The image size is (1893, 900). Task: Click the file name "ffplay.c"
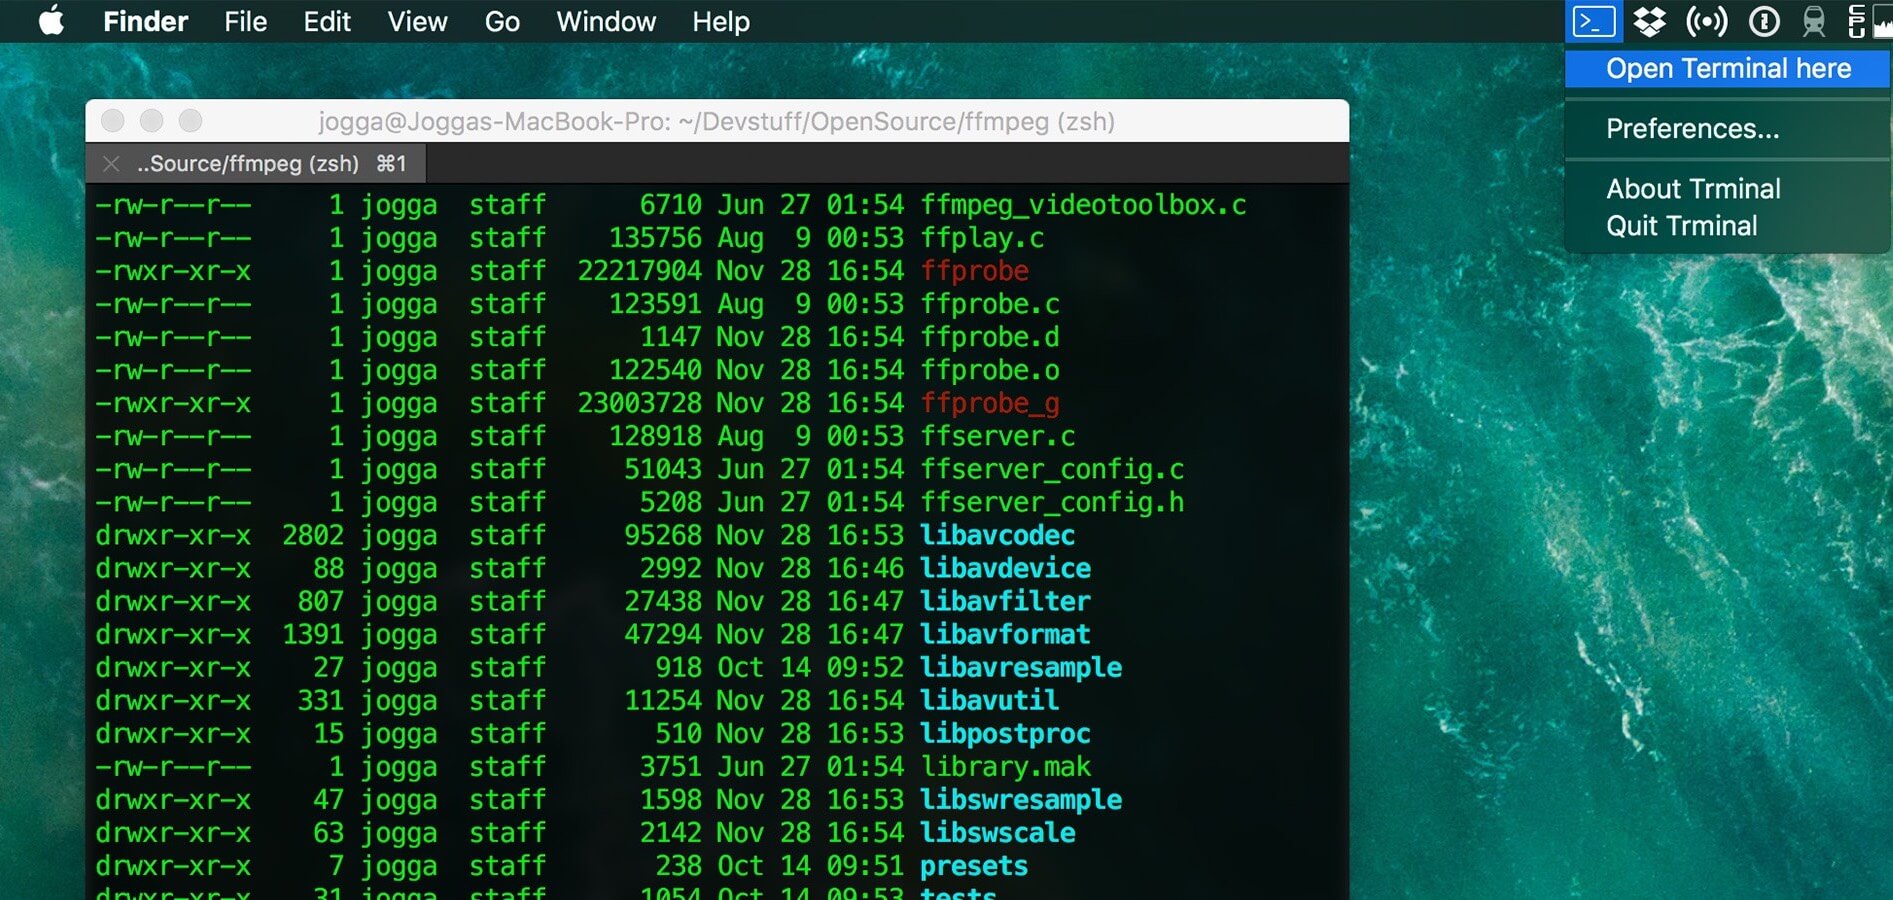pyautogui.click(x=982, y=238)
